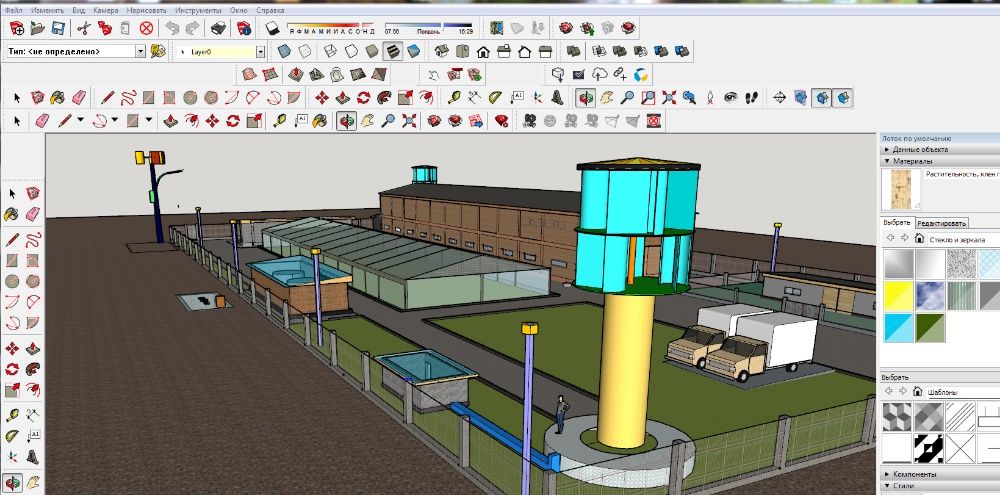Enable the Hidden Line face style
The width and height of the screenshot is (1000, 495).
pyautogui.click(x=351, y=52)
